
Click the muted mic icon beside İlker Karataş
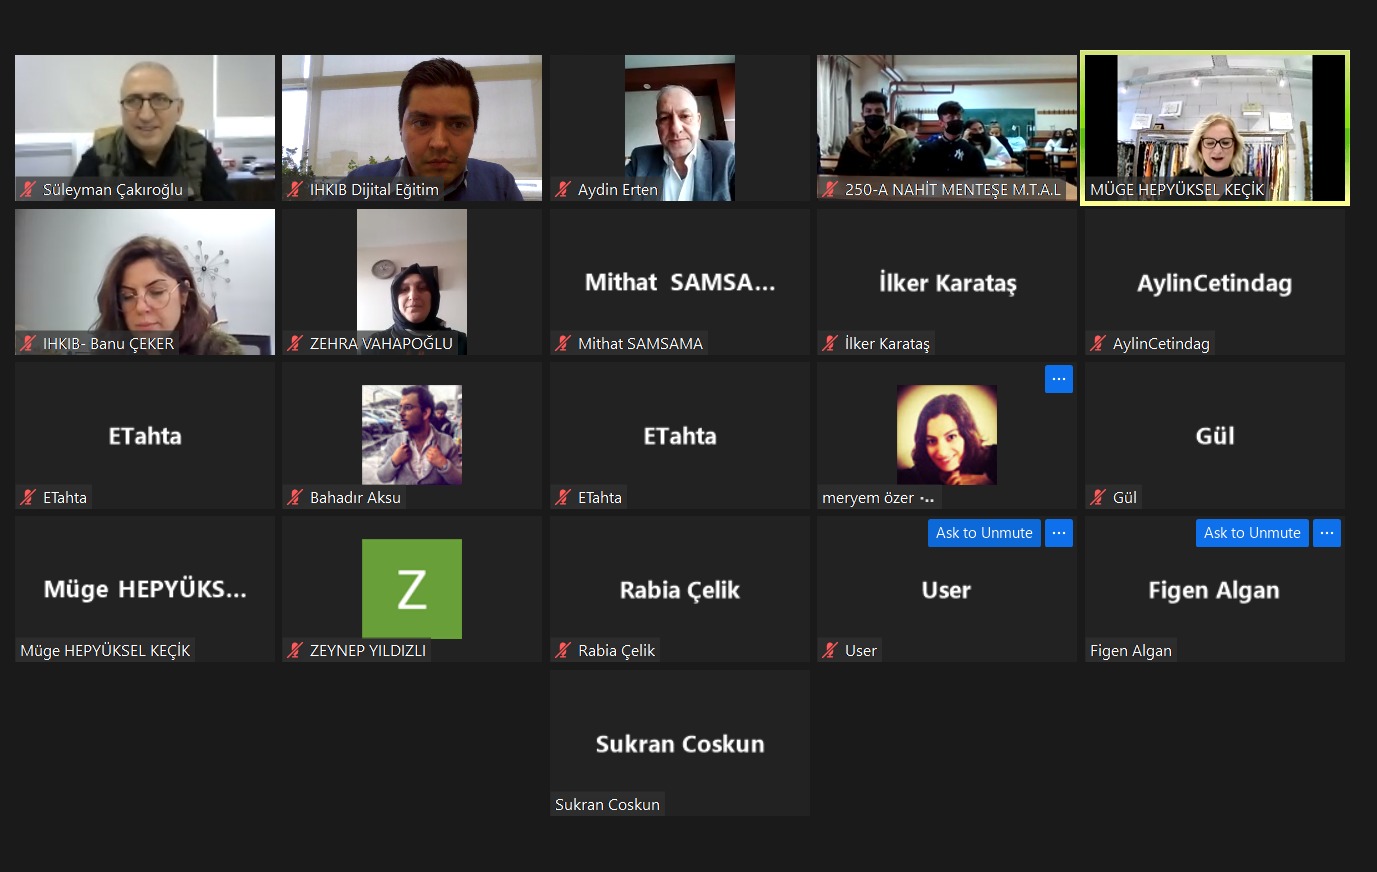coord(830,343)
